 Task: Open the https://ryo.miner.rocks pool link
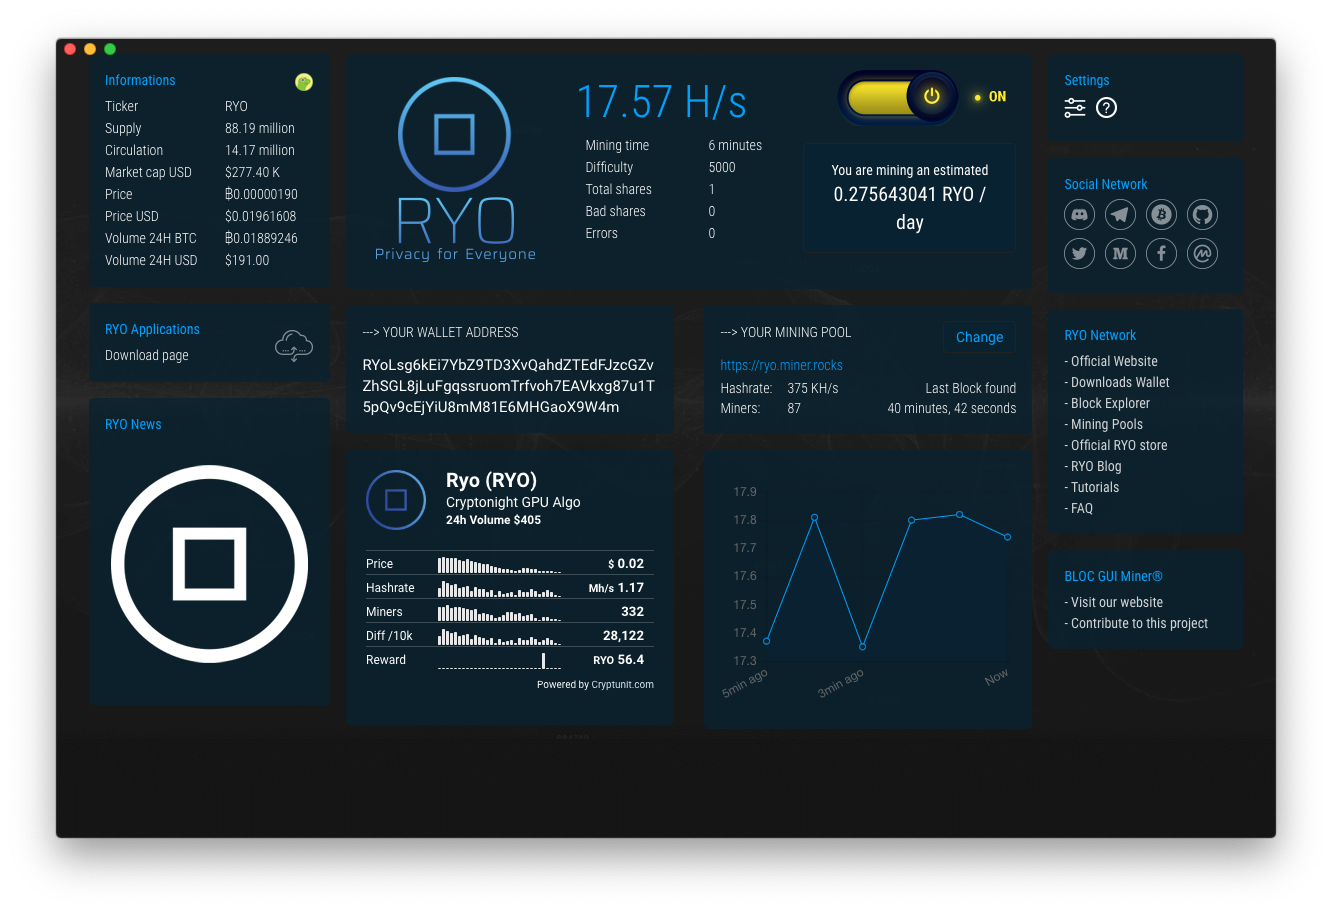(781, 366)
